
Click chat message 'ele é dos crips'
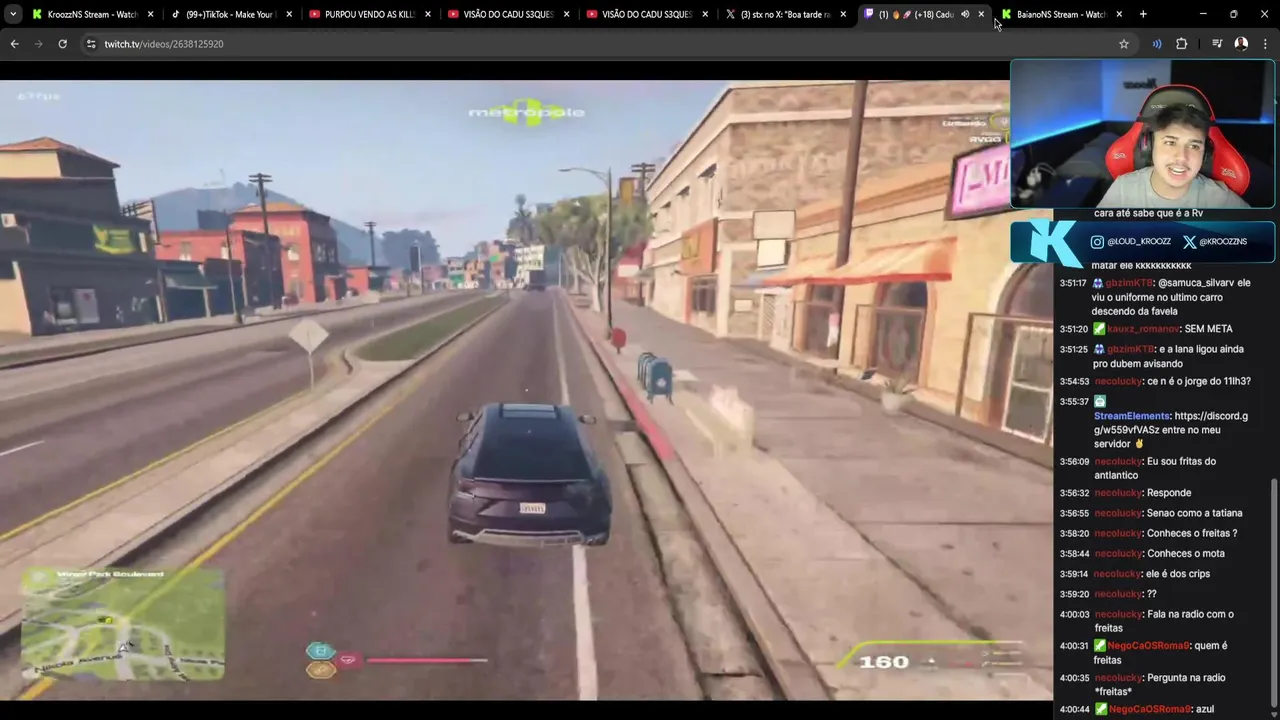[1178, 574]
